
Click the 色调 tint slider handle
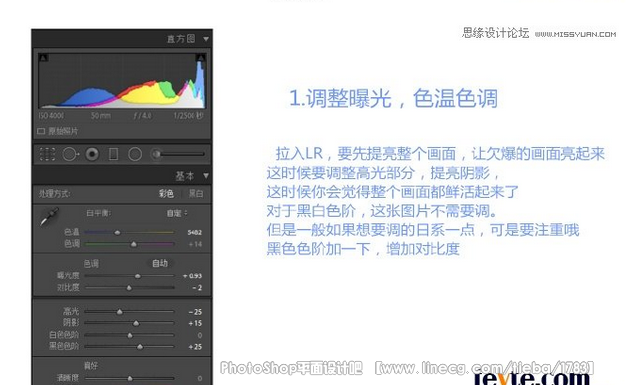[x=133, y=244]
